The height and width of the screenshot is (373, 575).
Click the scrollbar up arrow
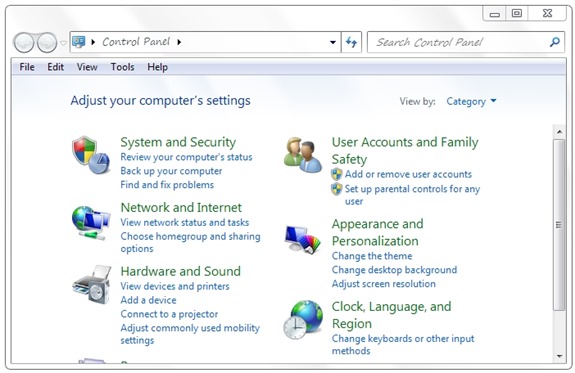click(559, 132)
